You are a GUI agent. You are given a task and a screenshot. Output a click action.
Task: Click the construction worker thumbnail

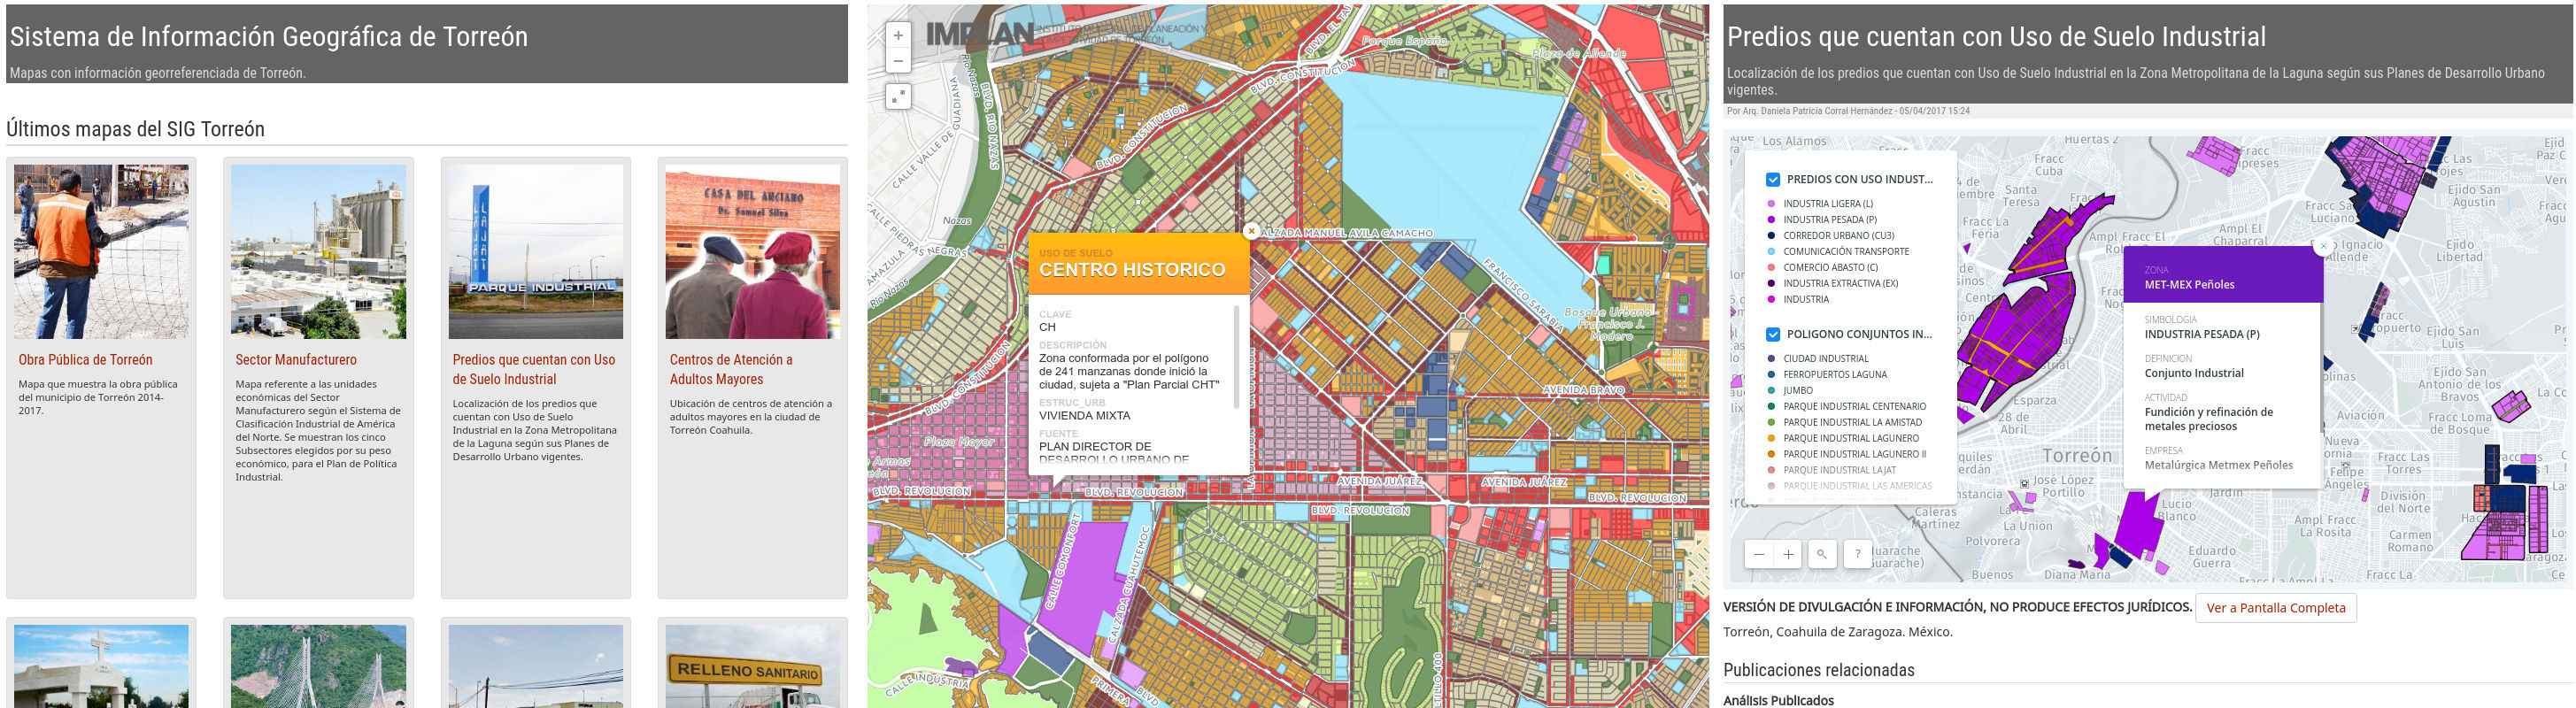(x=101, y=252)
